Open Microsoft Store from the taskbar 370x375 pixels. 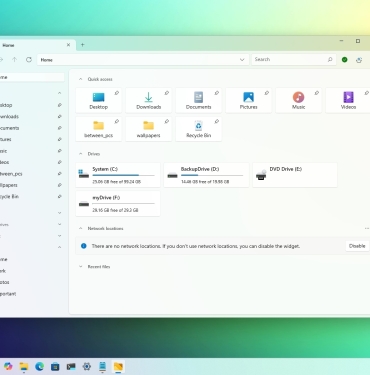point(55,367)
